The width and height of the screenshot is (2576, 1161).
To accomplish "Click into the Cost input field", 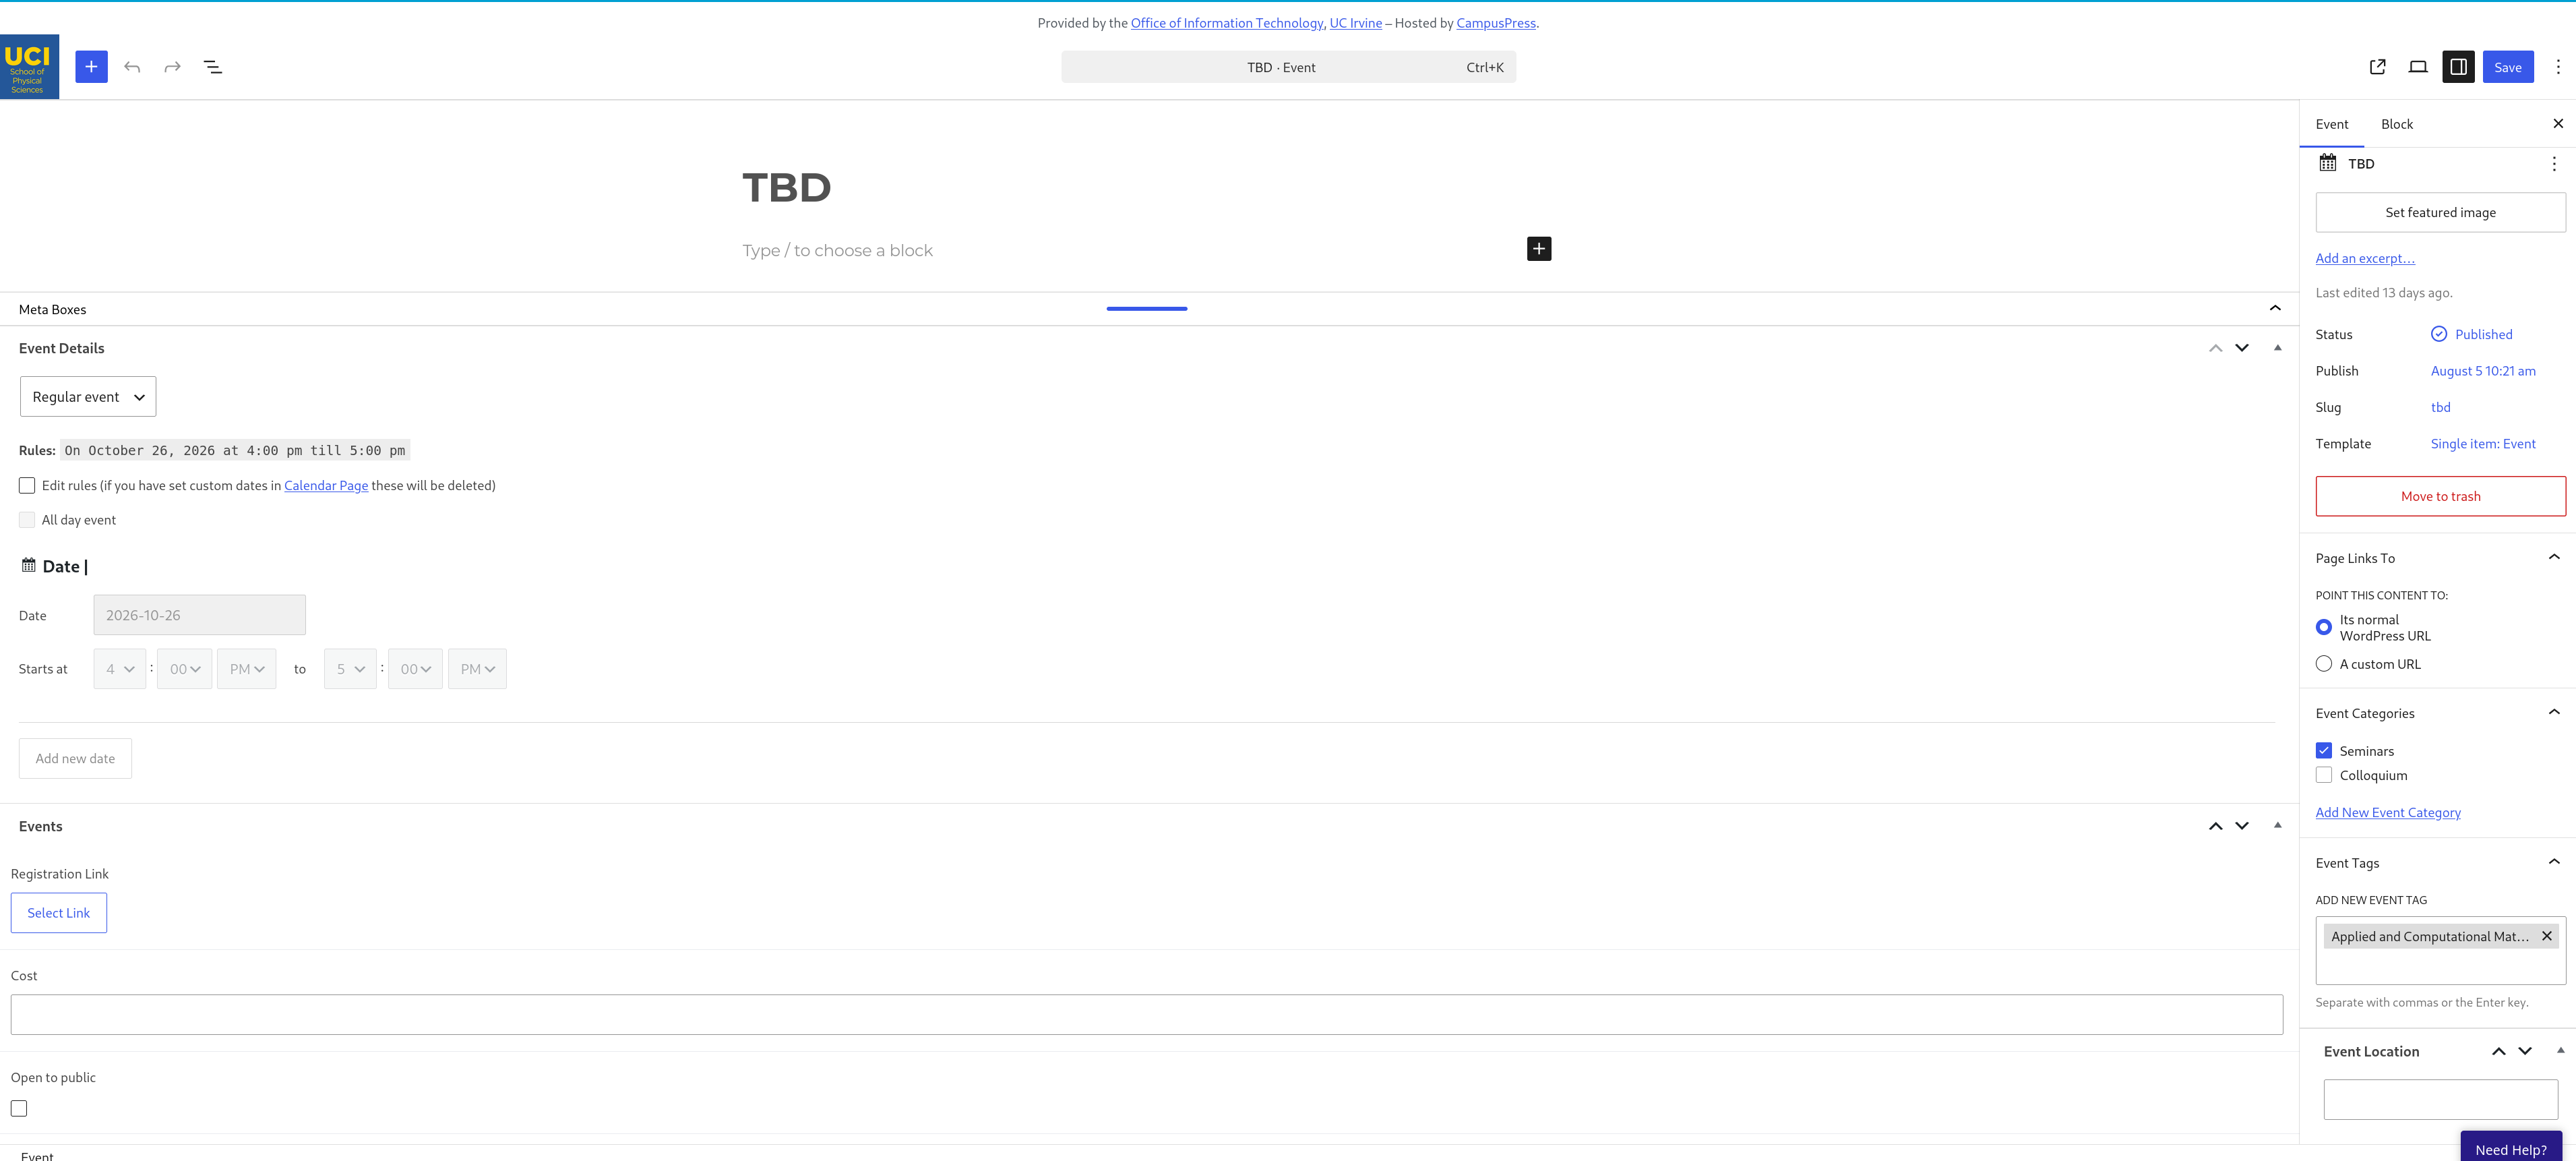I will [1147, 1014].
